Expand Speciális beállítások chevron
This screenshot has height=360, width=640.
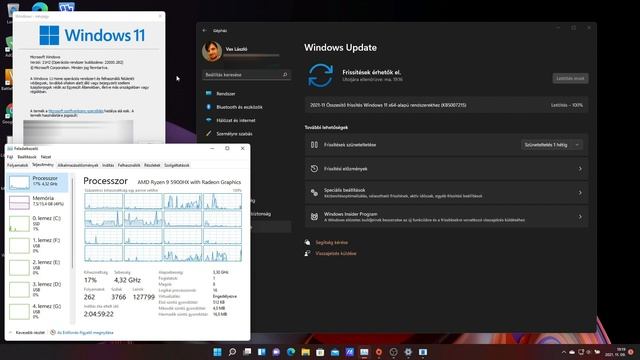(580, 193)
